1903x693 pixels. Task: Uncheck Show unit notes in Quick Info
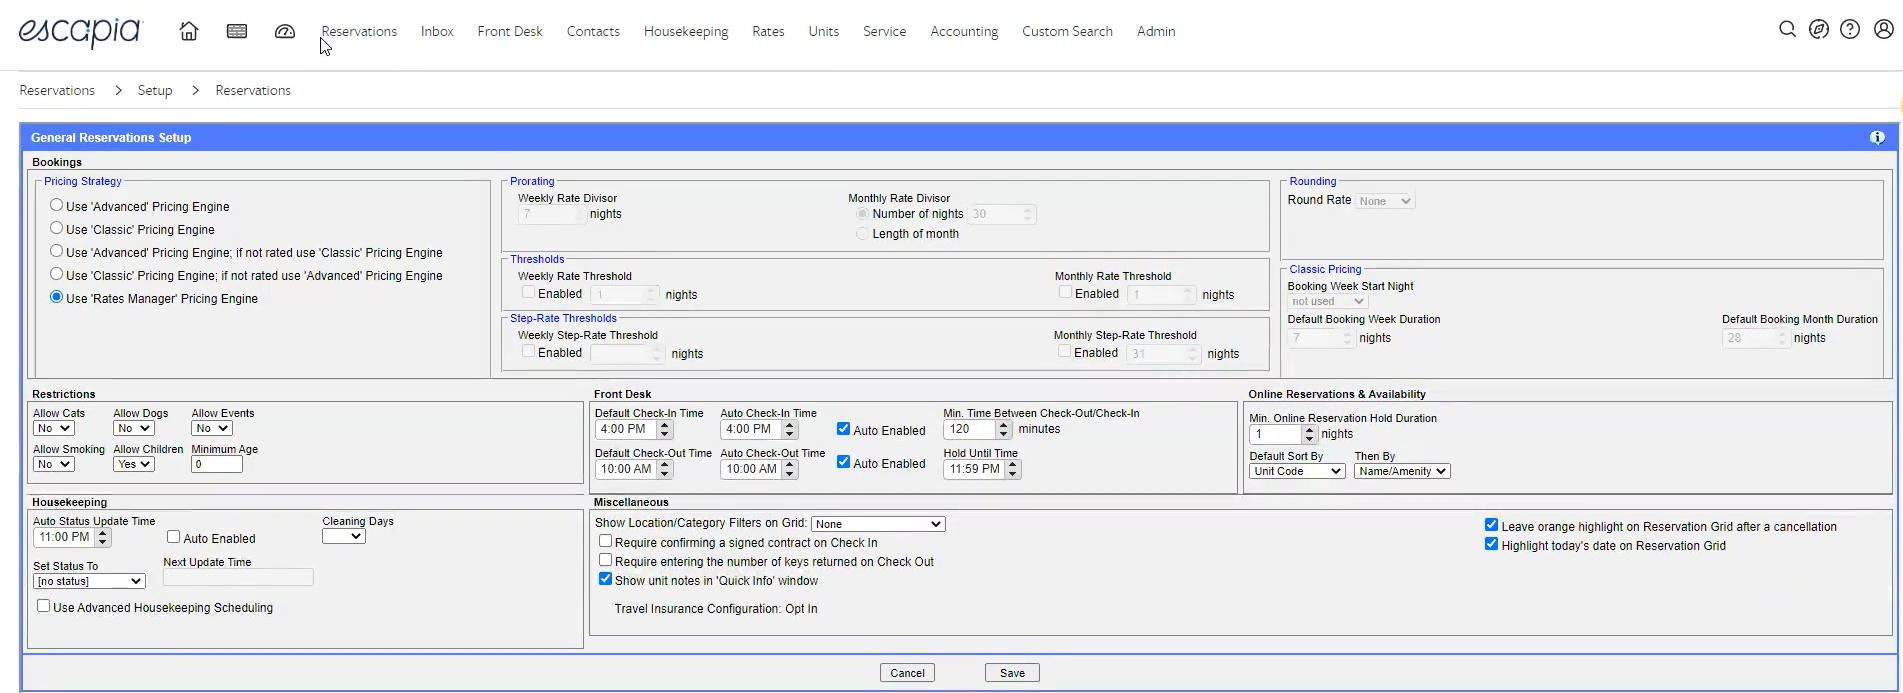[x=605, y=579]
